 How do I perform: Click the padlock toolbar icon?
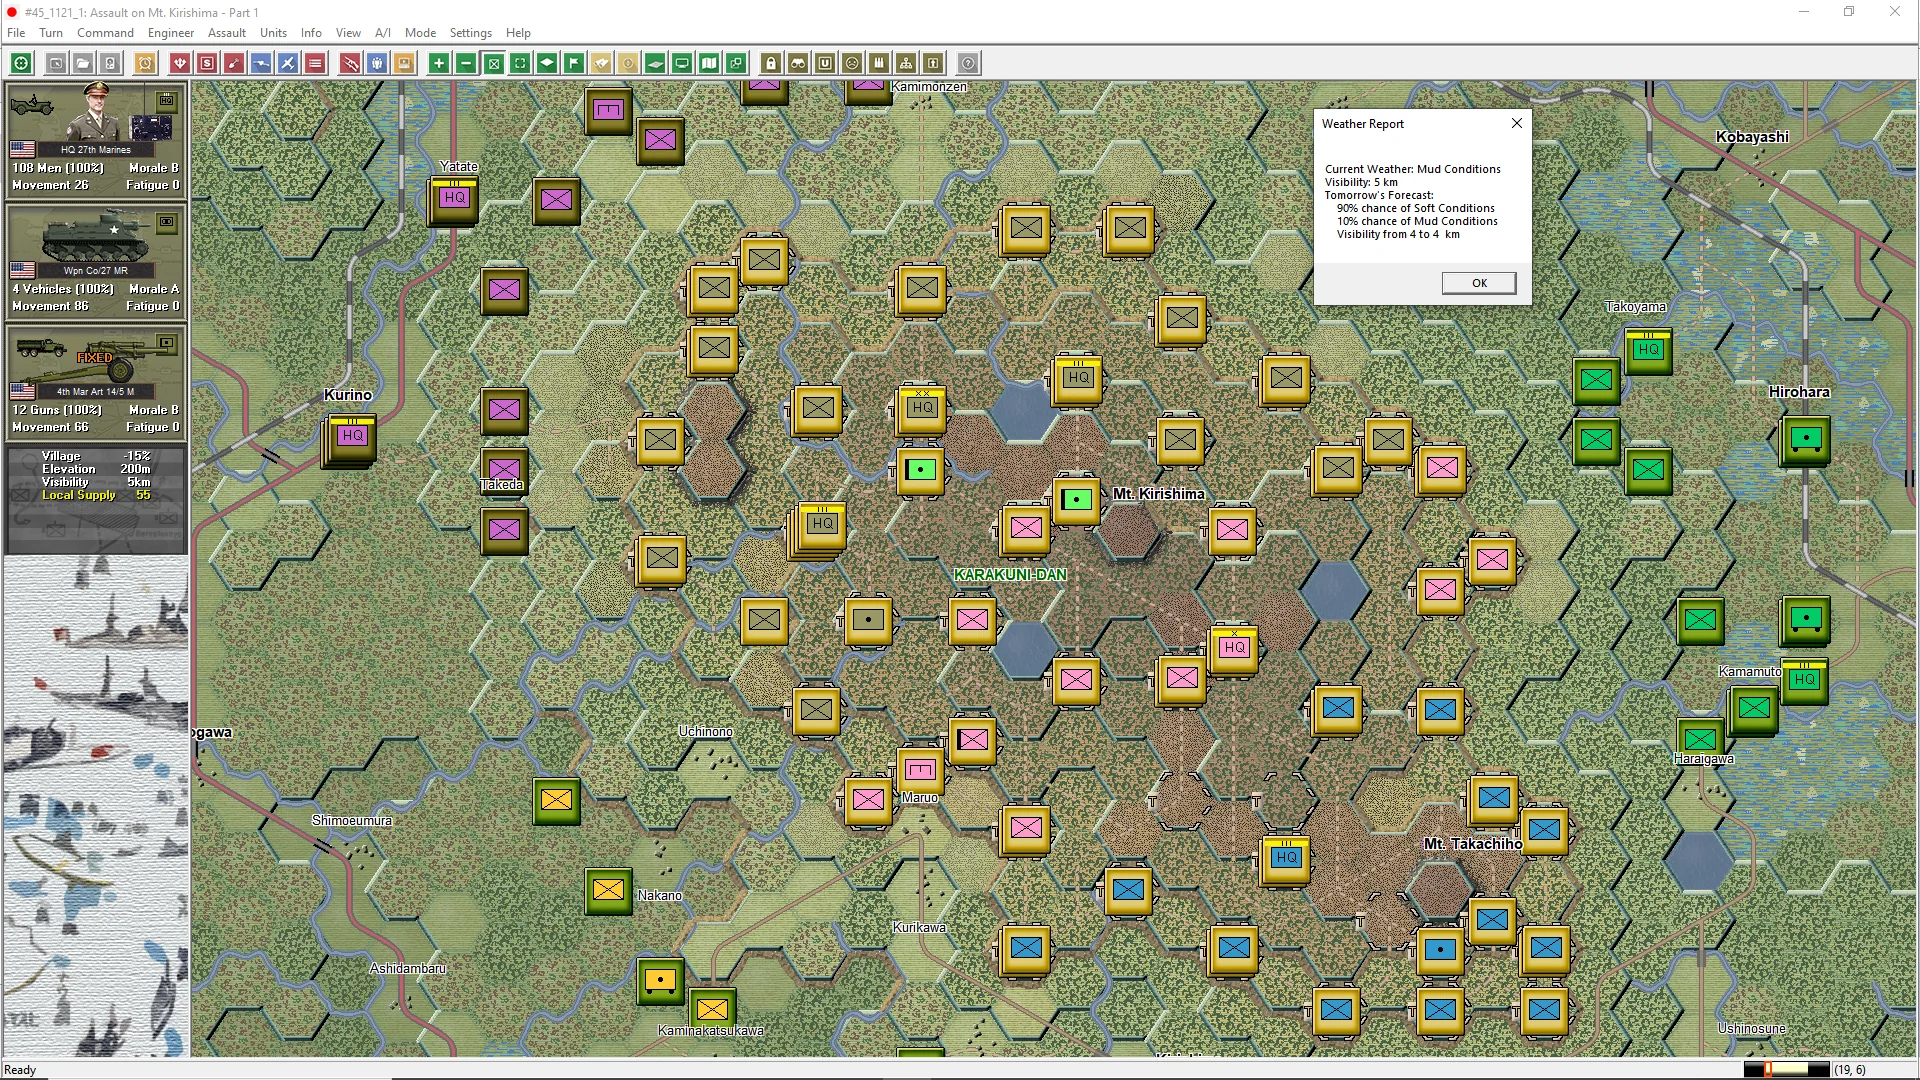[x=771, y=64]
